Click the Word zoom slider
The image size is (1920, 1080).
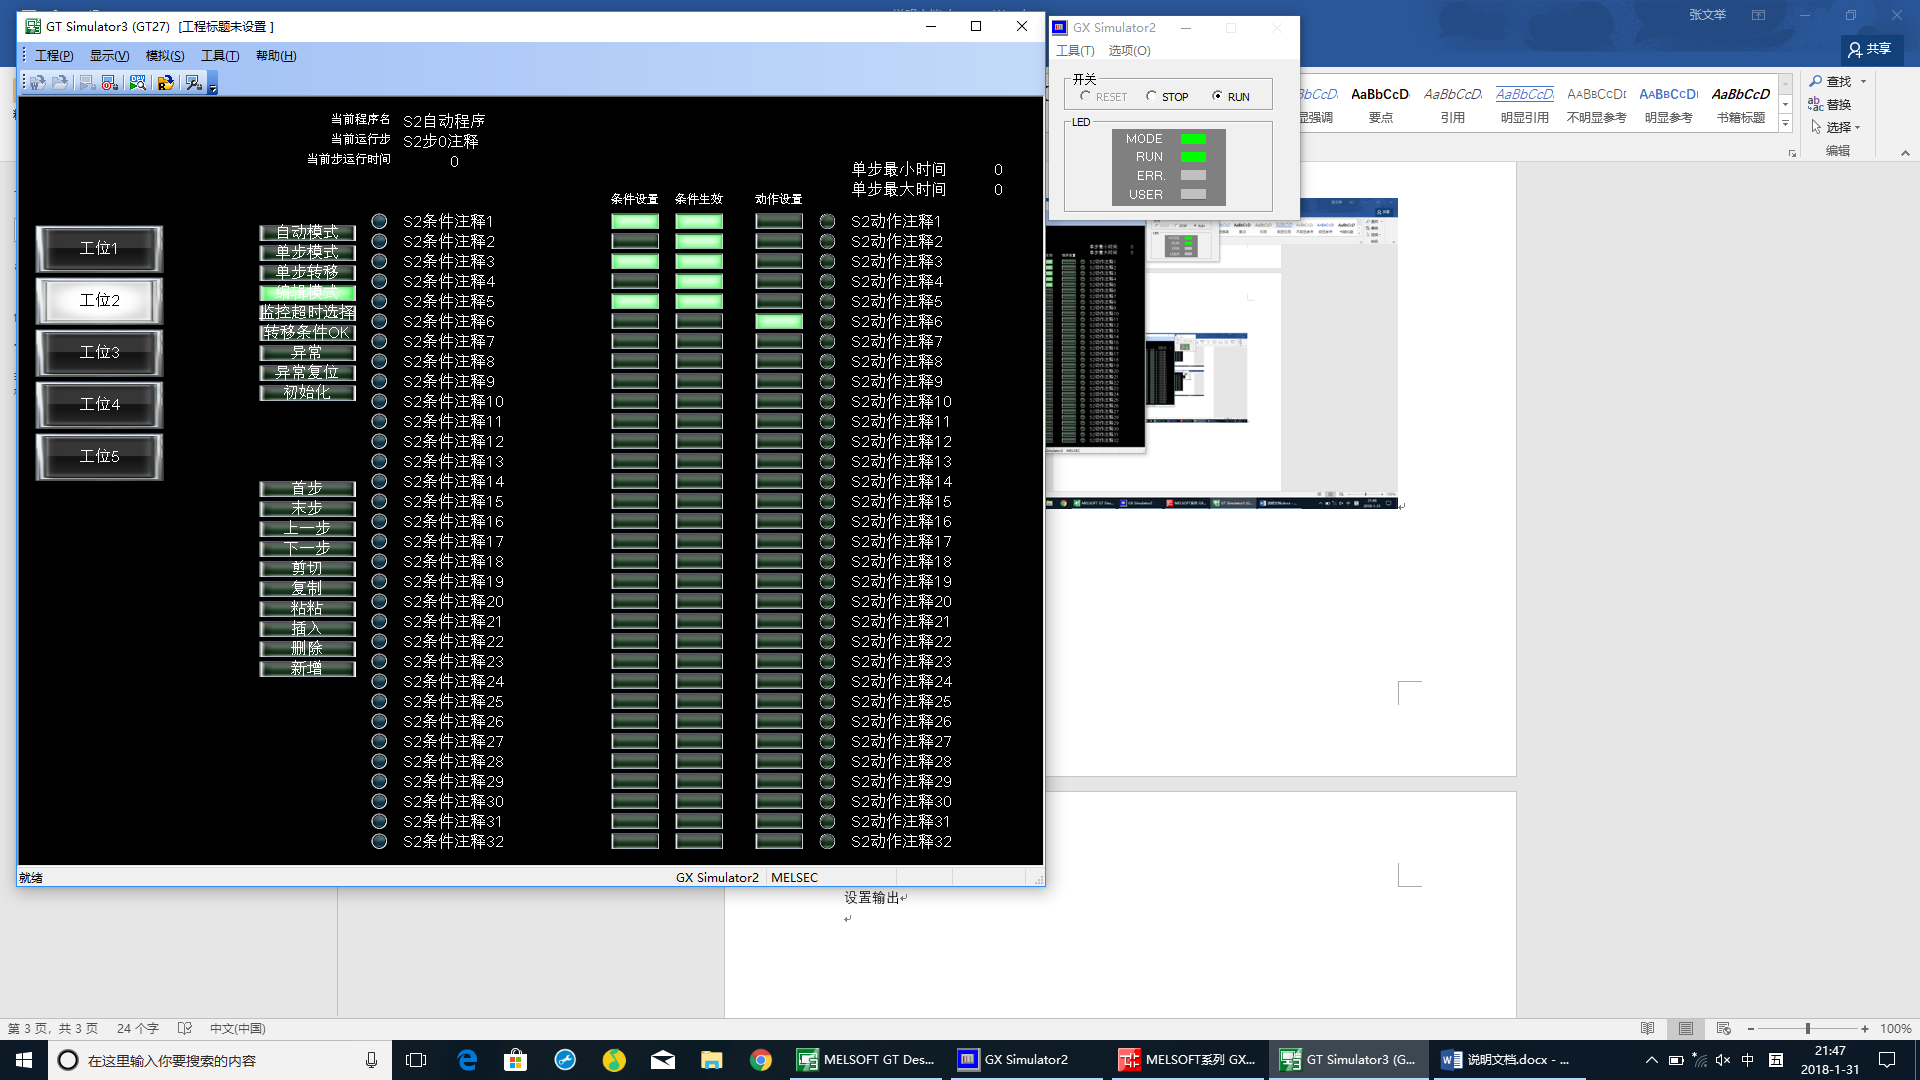point(1807,1029)
